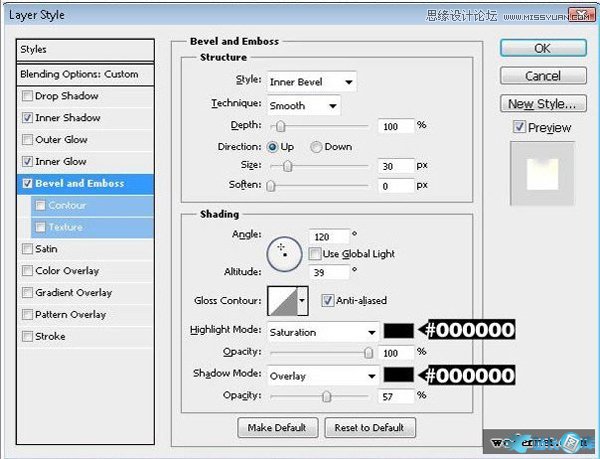Expand the Style dropdown showing Inner Bevel
600x459 pixels.
point(311,82)
